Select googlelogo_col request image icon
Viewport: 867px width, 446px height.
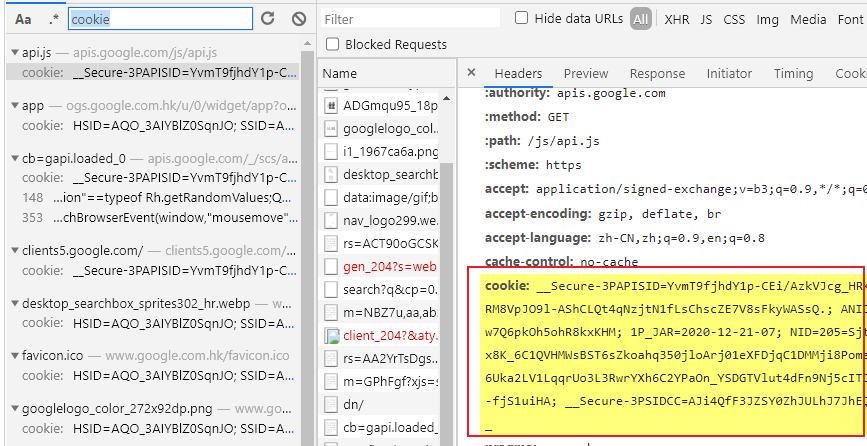tap(331, 129)
